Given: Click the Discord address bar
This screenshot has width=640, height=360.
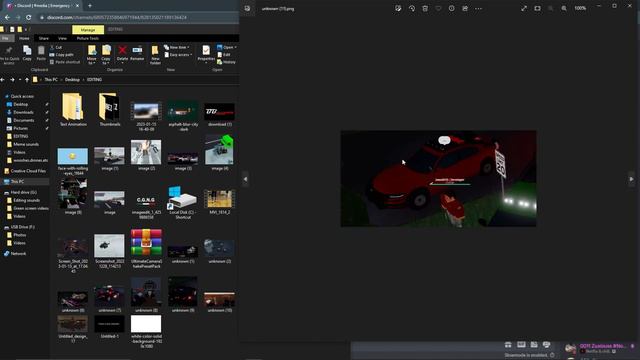Looking at the screenshot, I should tap(139, 18).
